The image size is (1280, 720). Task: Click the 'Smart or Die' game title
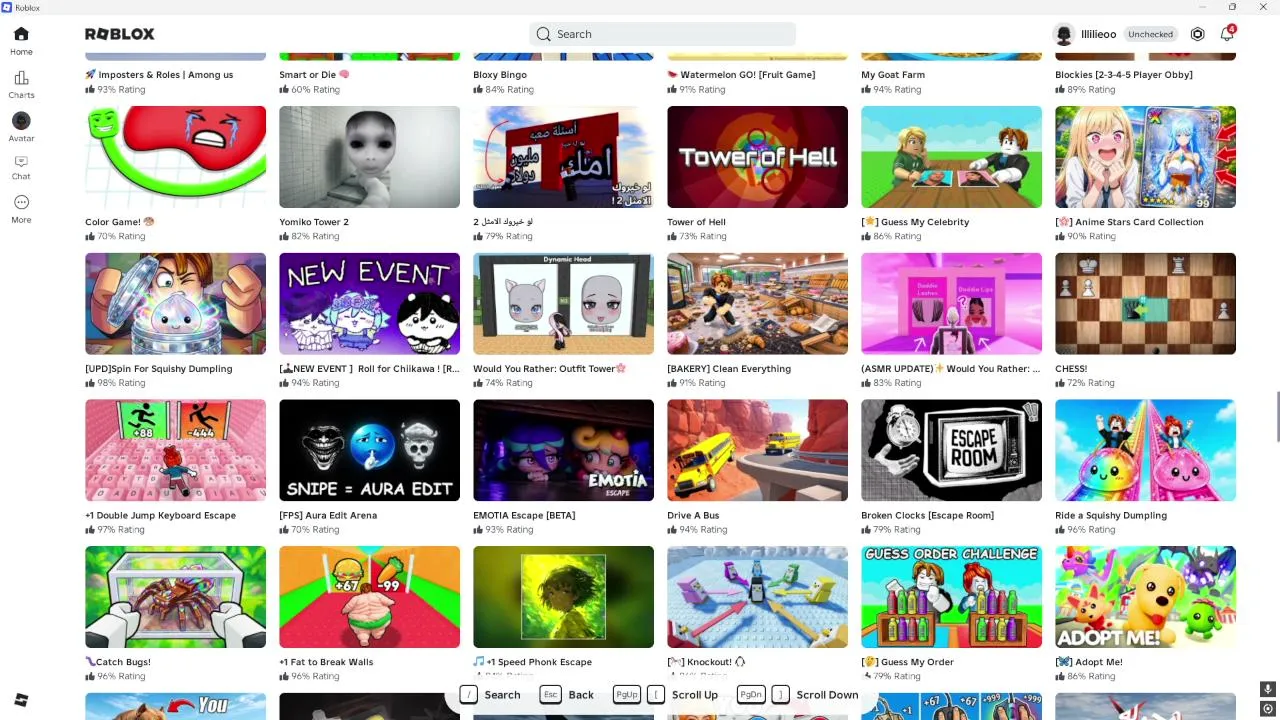click(314, 75)
